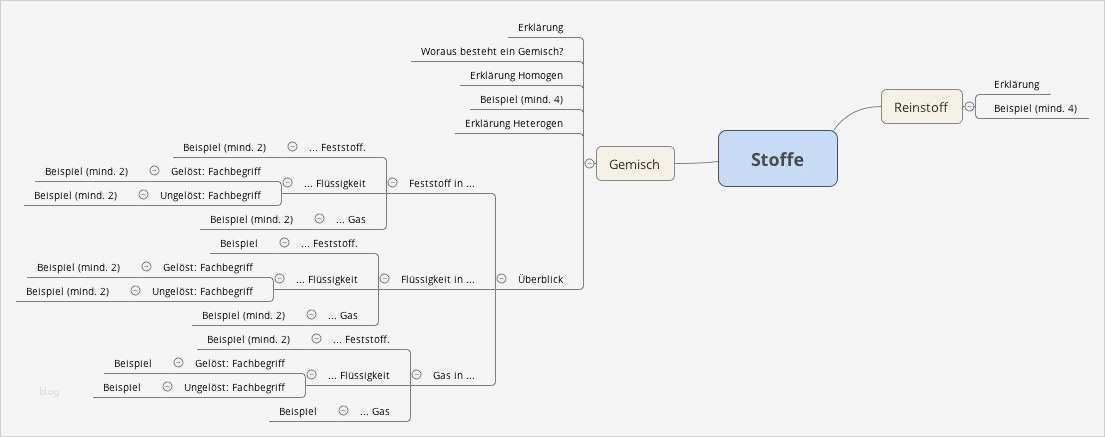Image resolution: width=1105 pixels, height=437 pixels.
Task: Collapse '... Flüssigkeit' toggle under 'Gas in ...'
Action: tap(311, 376)
